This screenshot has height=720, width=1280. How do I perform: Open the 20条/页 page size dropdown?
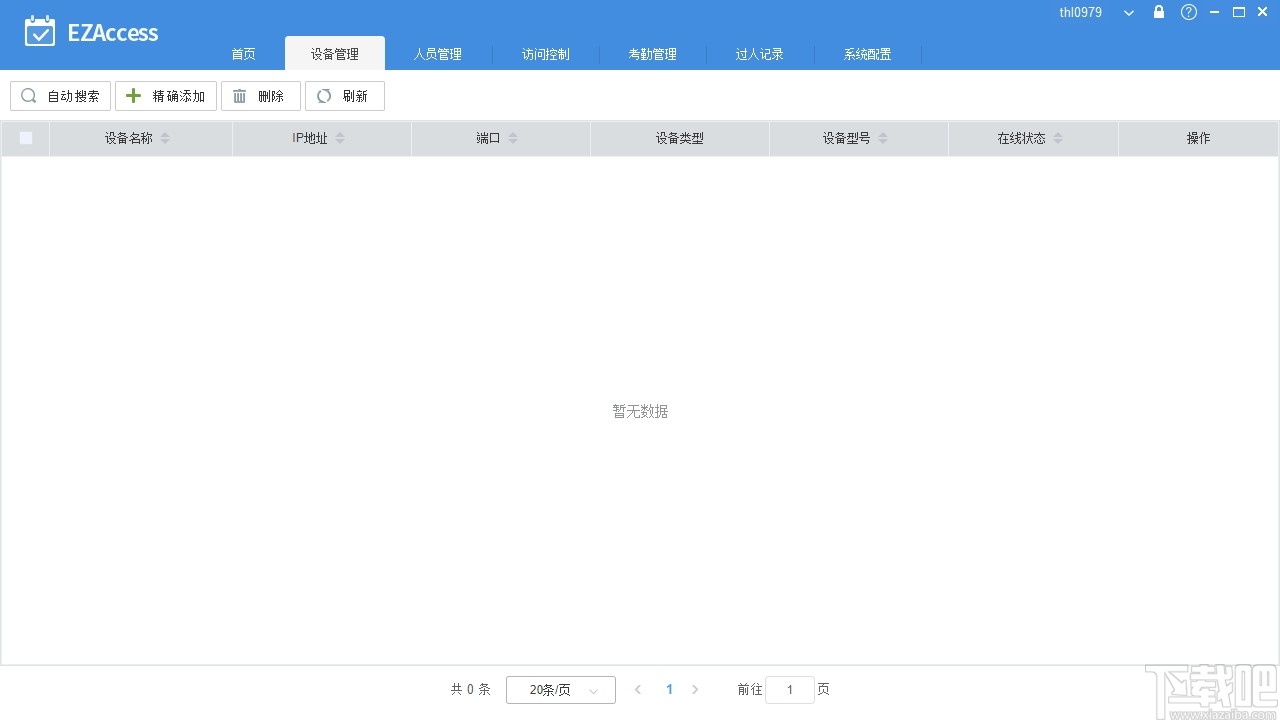(560, 689)
